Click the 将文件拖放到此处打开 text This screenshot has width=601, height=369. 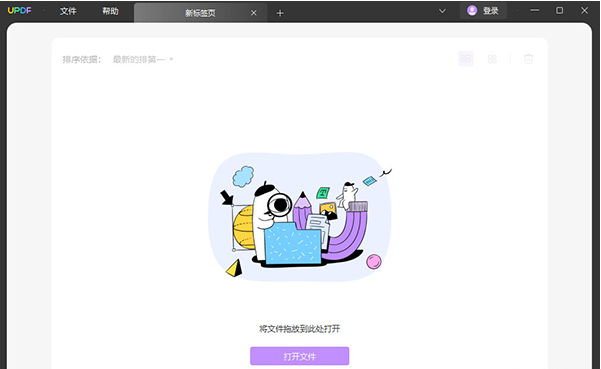(300, 329)
